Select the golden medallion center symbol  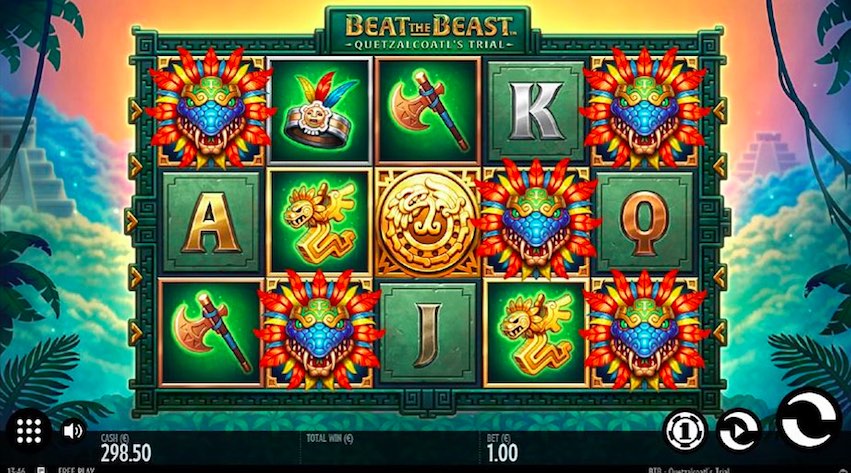click(427, 222)
